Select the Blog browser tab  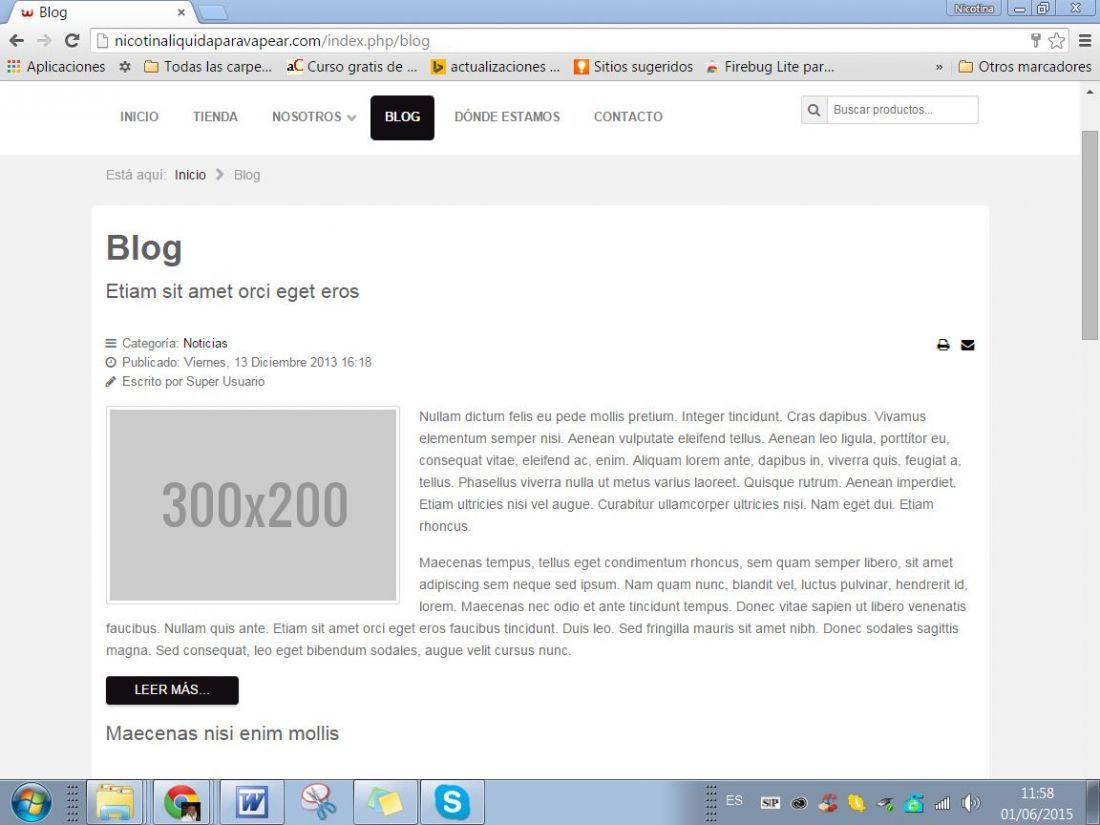(x=98, y=13)
